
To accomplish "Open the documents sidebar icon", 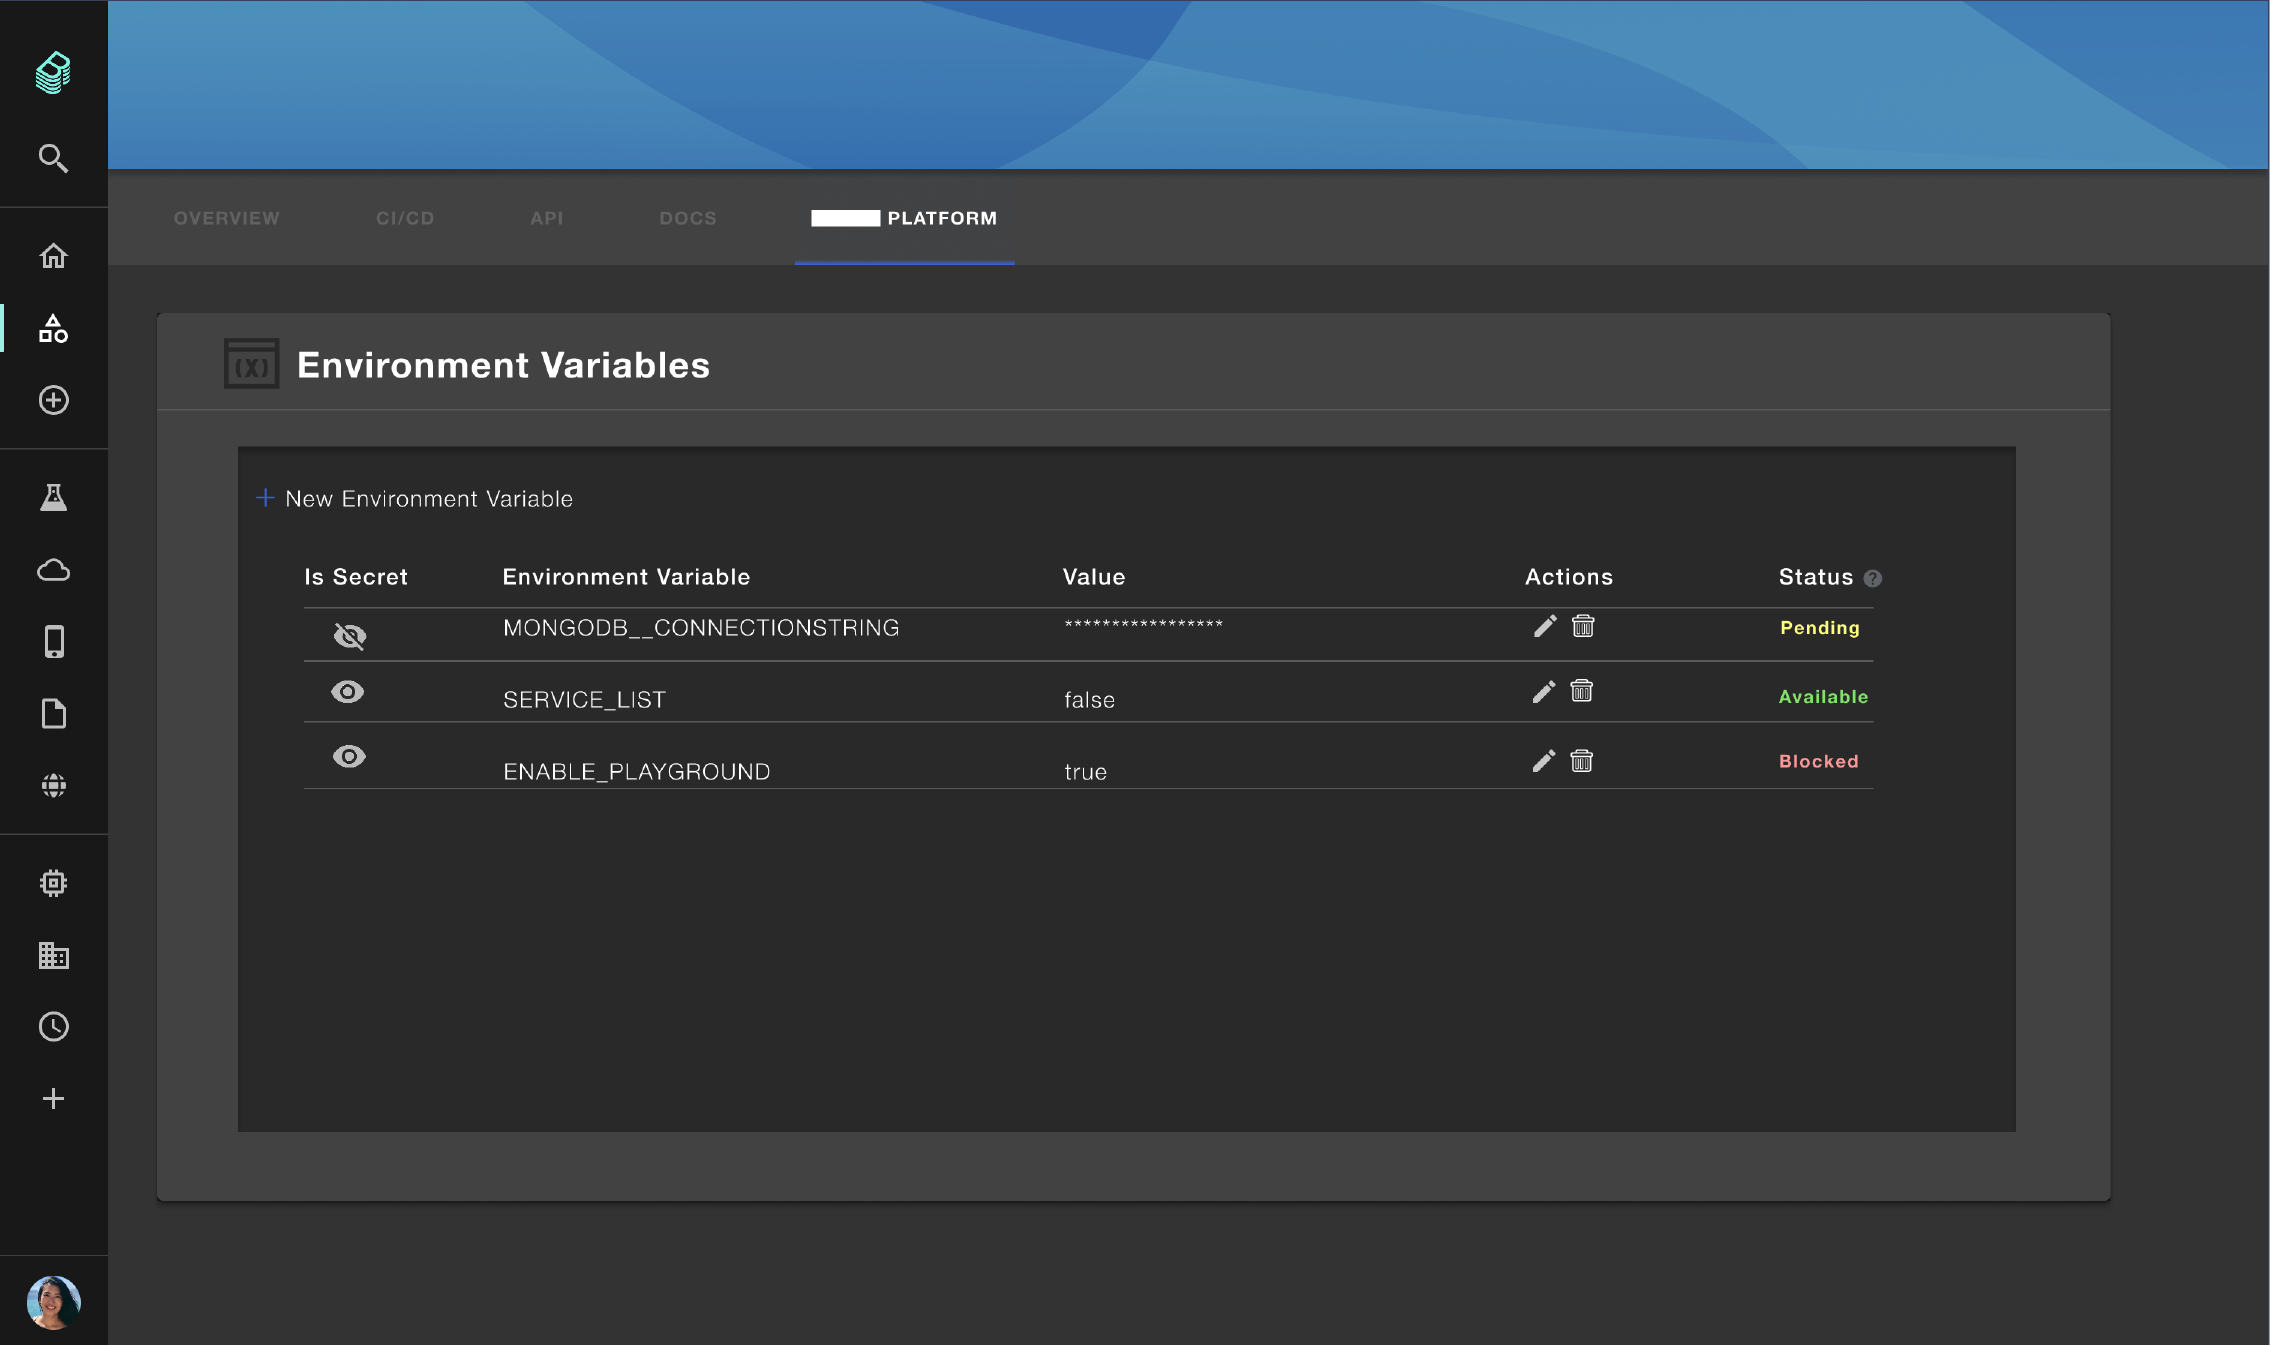I will [53, 713].
